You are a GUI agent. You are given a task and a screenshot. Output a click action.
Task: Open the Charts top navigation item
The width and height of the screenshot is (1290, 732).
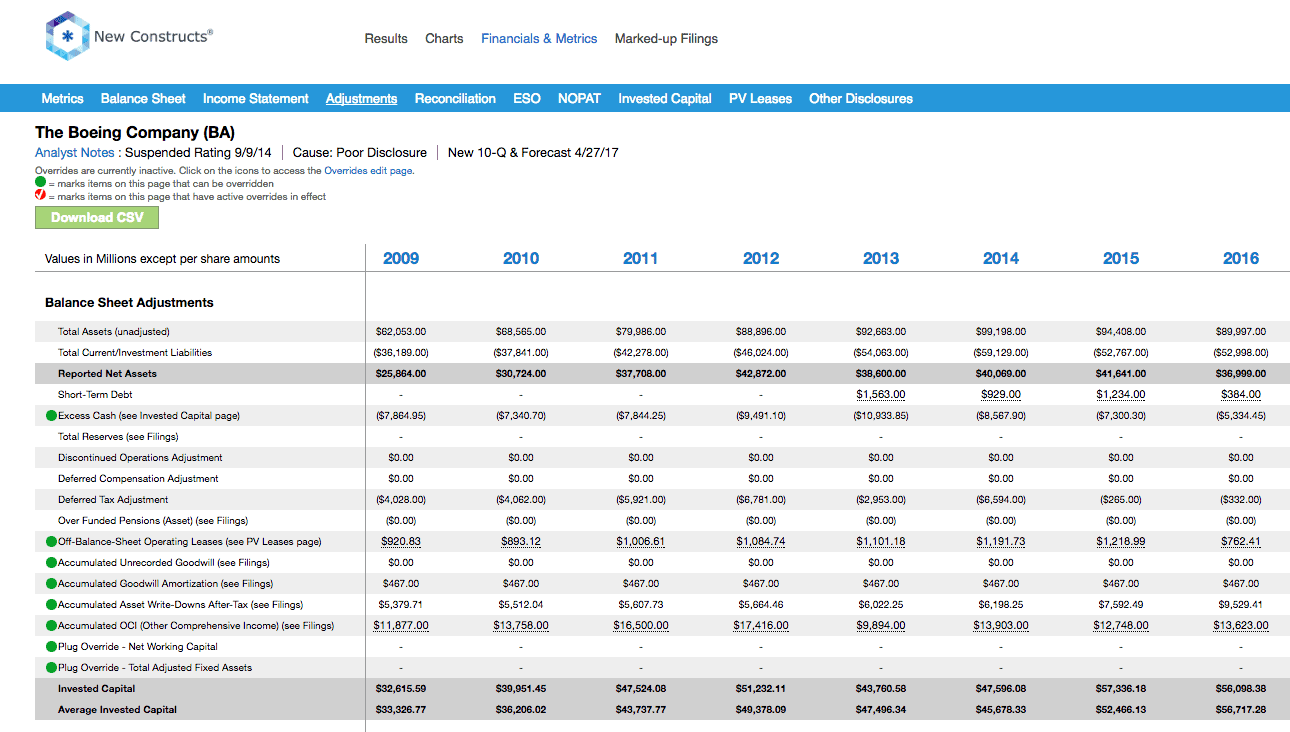(444, 39)
